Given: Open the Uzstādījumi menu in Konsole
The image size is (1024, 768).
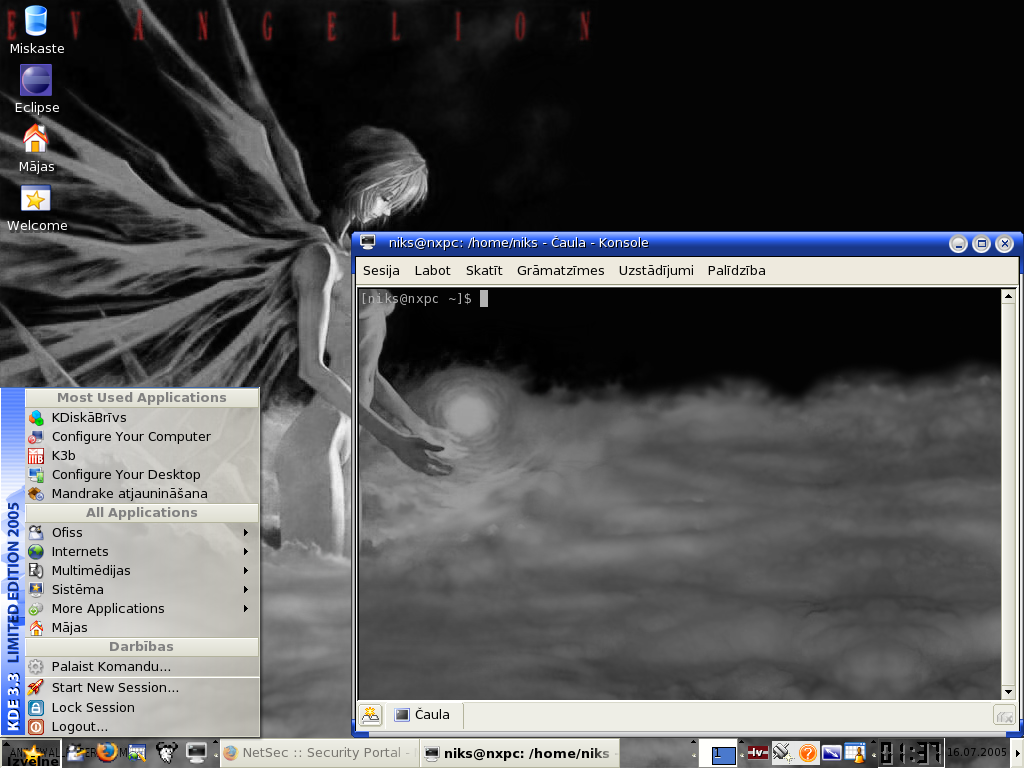Looking at the screenshot, I should point(656,270).
